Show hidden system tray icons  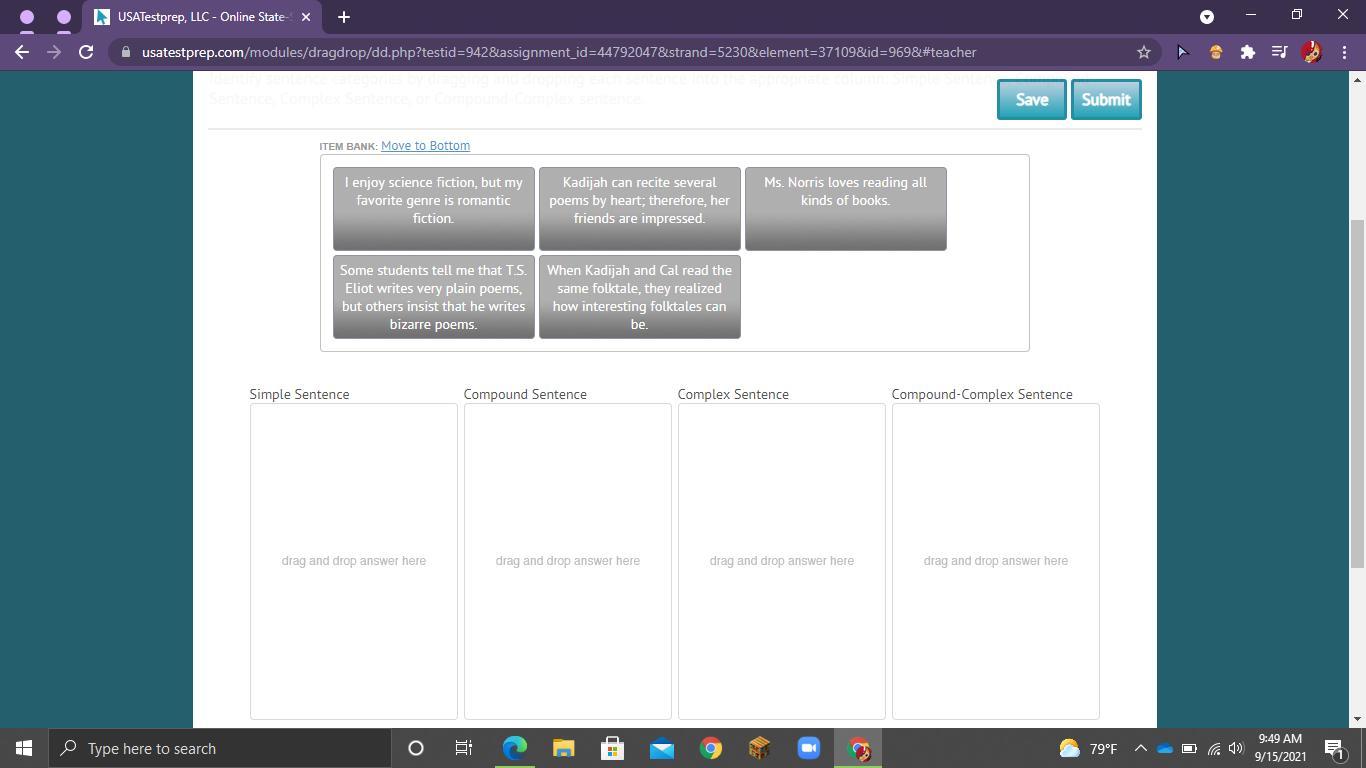click(1140, 748)
